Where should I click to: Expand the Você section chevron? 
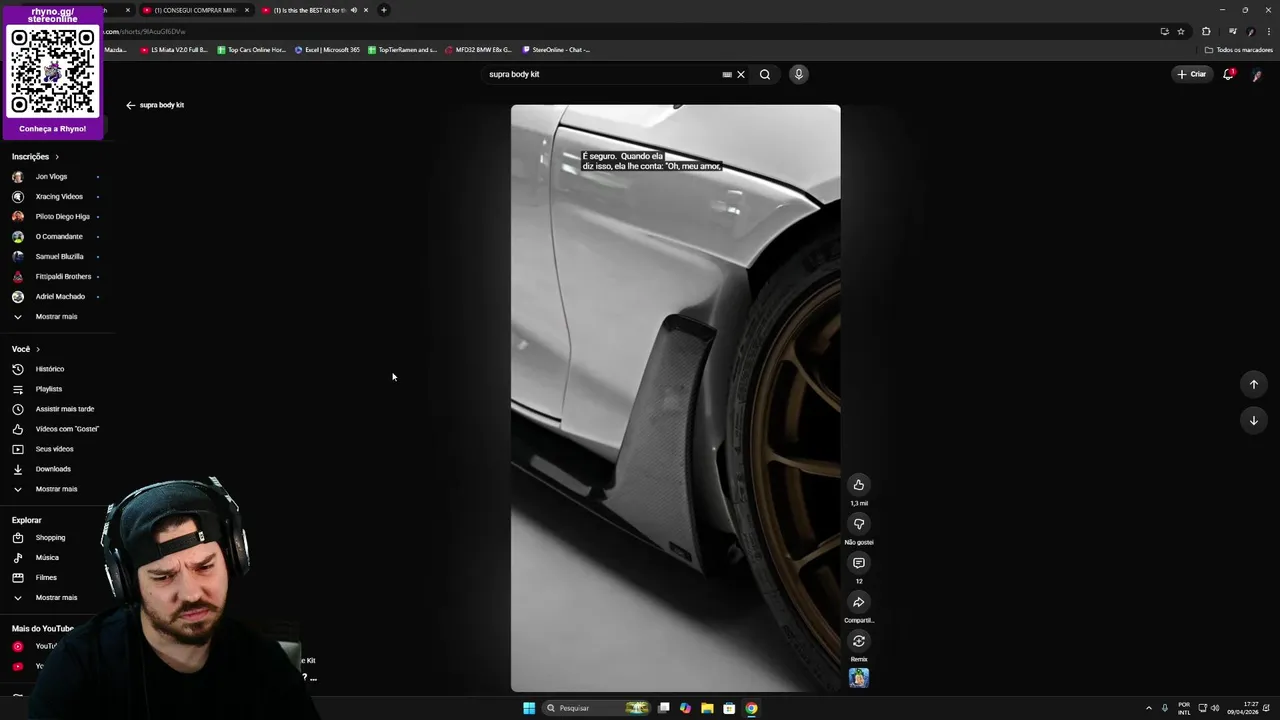[38, 349]
